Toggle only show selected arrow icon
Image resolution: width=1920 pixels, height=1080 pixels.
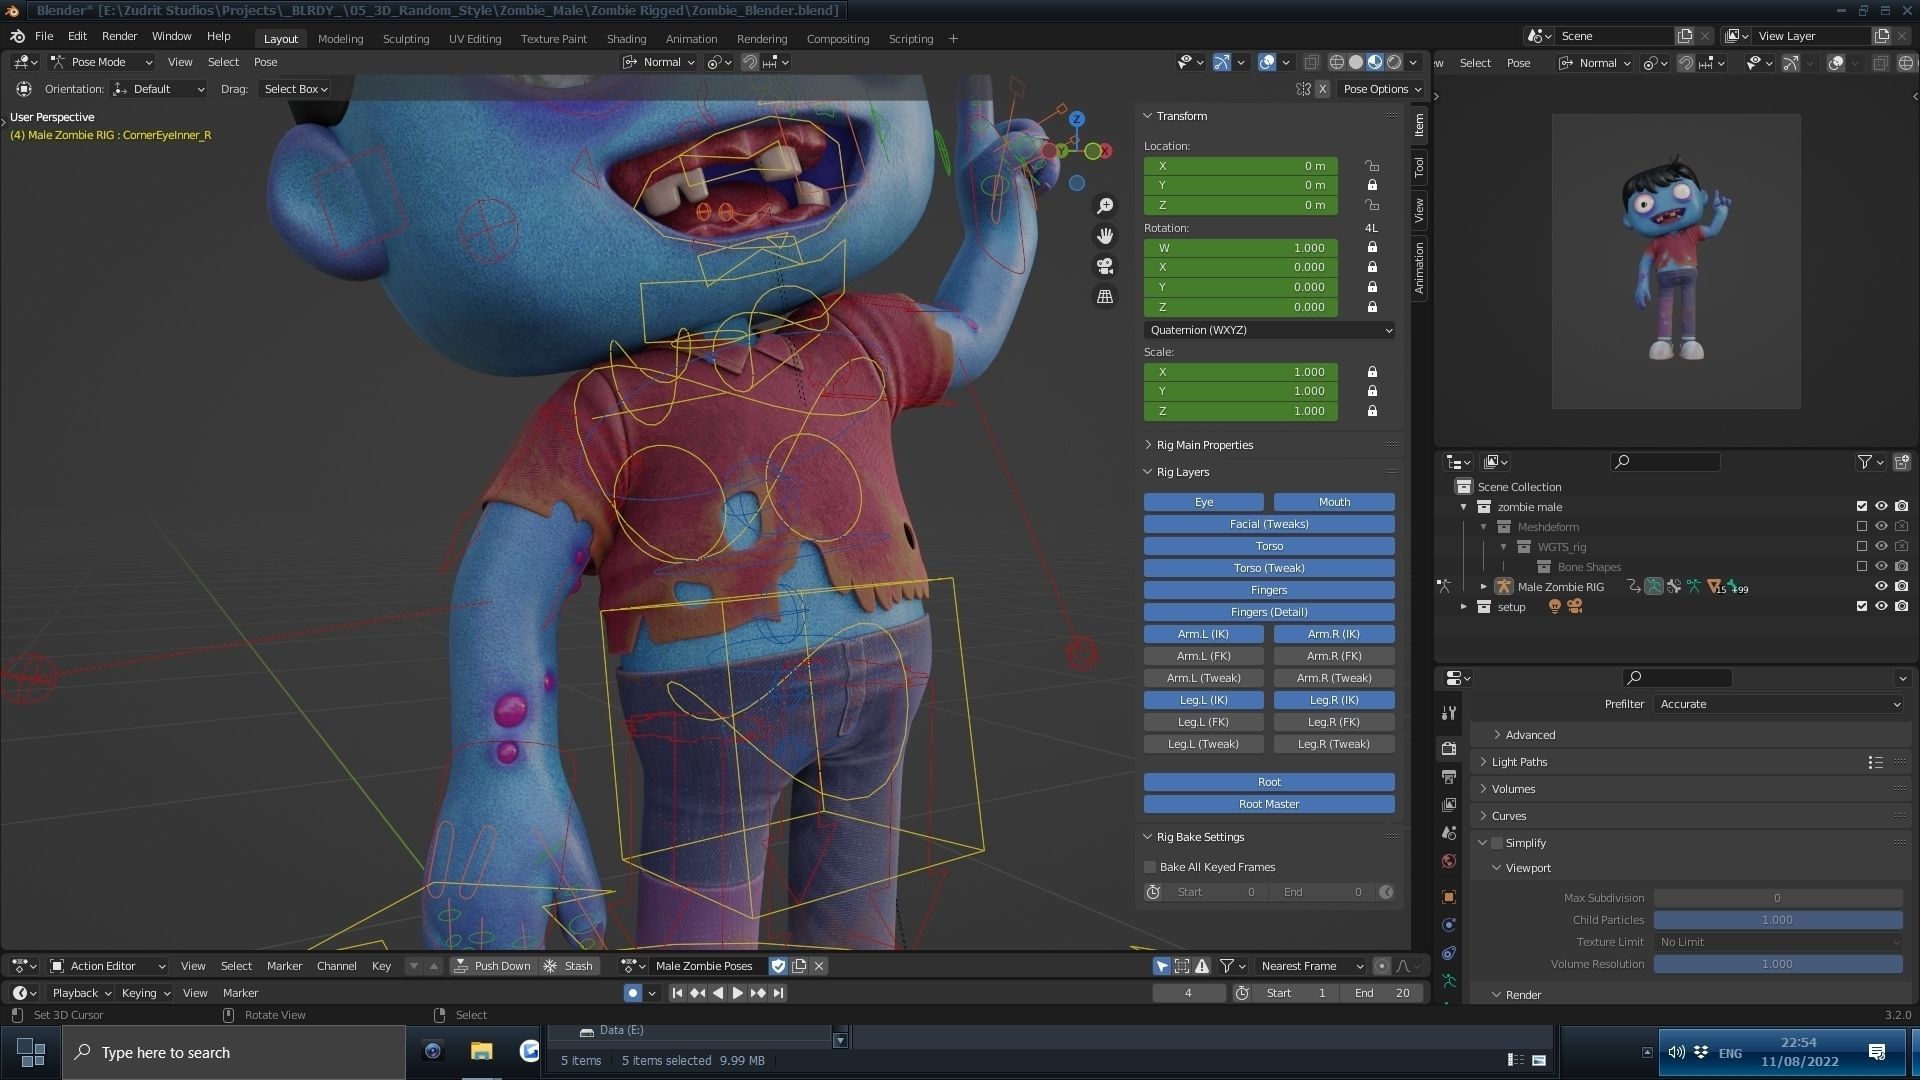(1161, 966)
